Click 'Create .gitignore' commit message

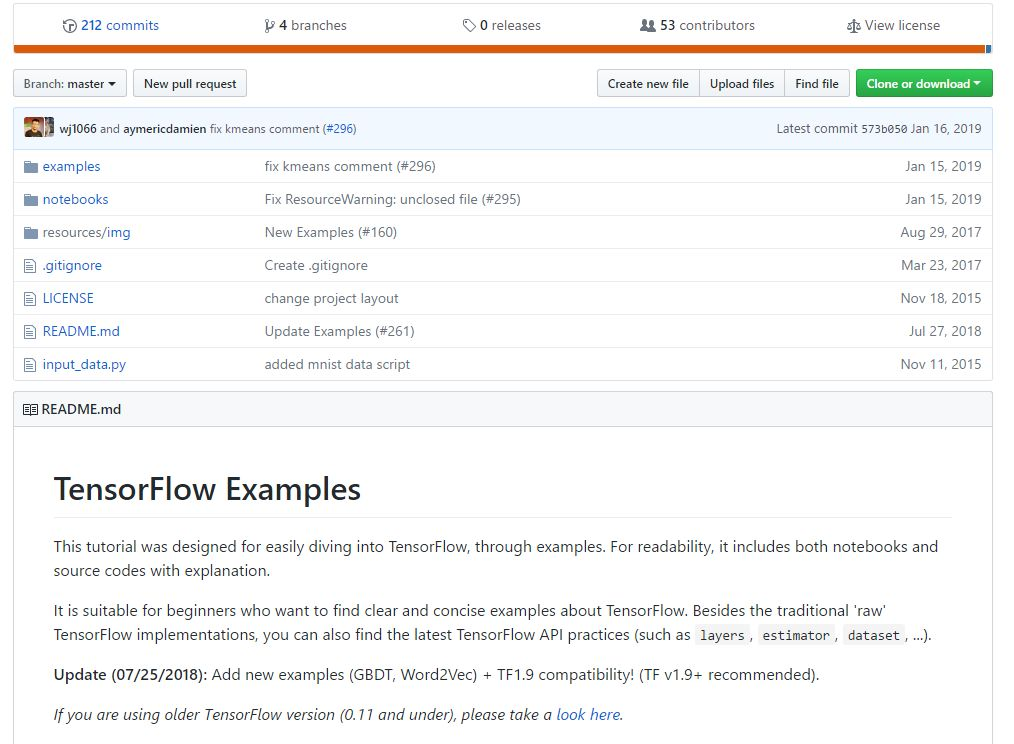point(316,265)
